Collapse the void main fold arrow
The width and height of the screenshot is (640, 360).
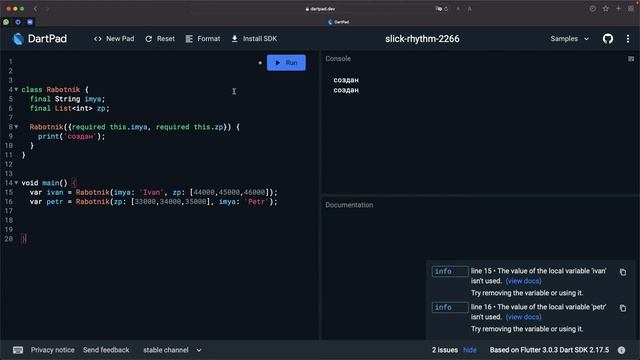tap(16, 183)
